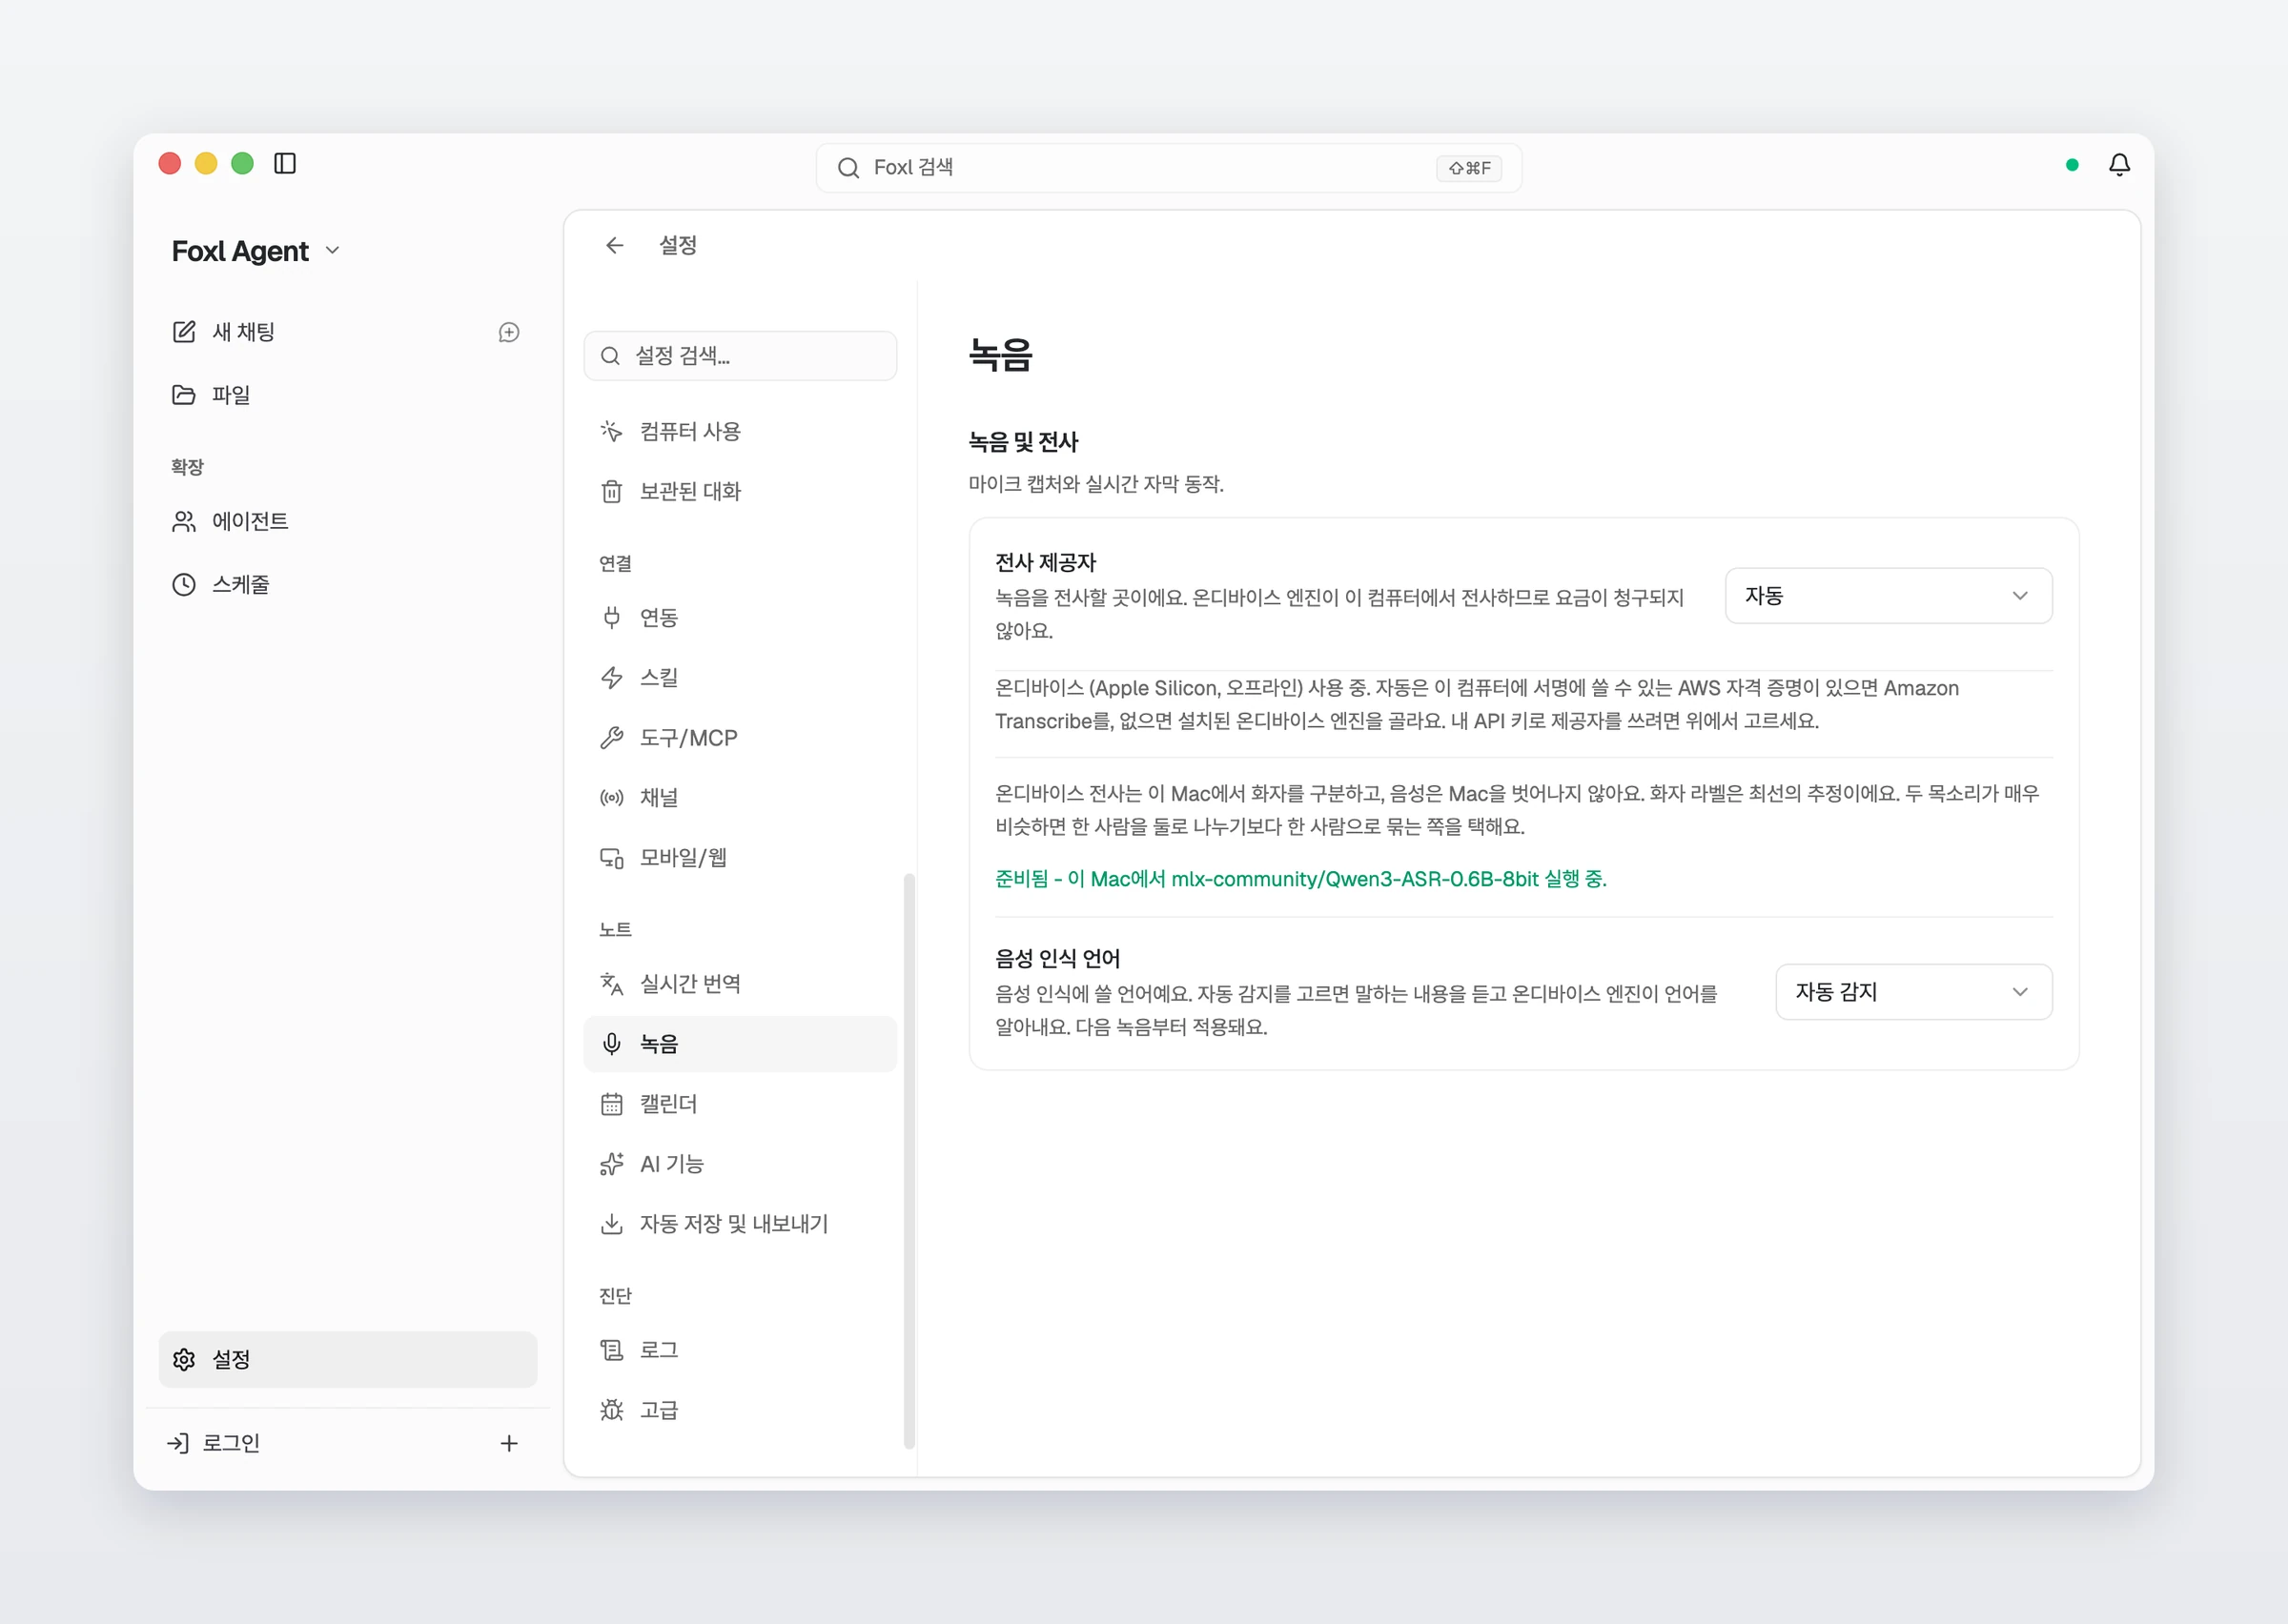
Task: Click the plus-bubble icon beside 새 채팅
Action: tap(509, 332)
